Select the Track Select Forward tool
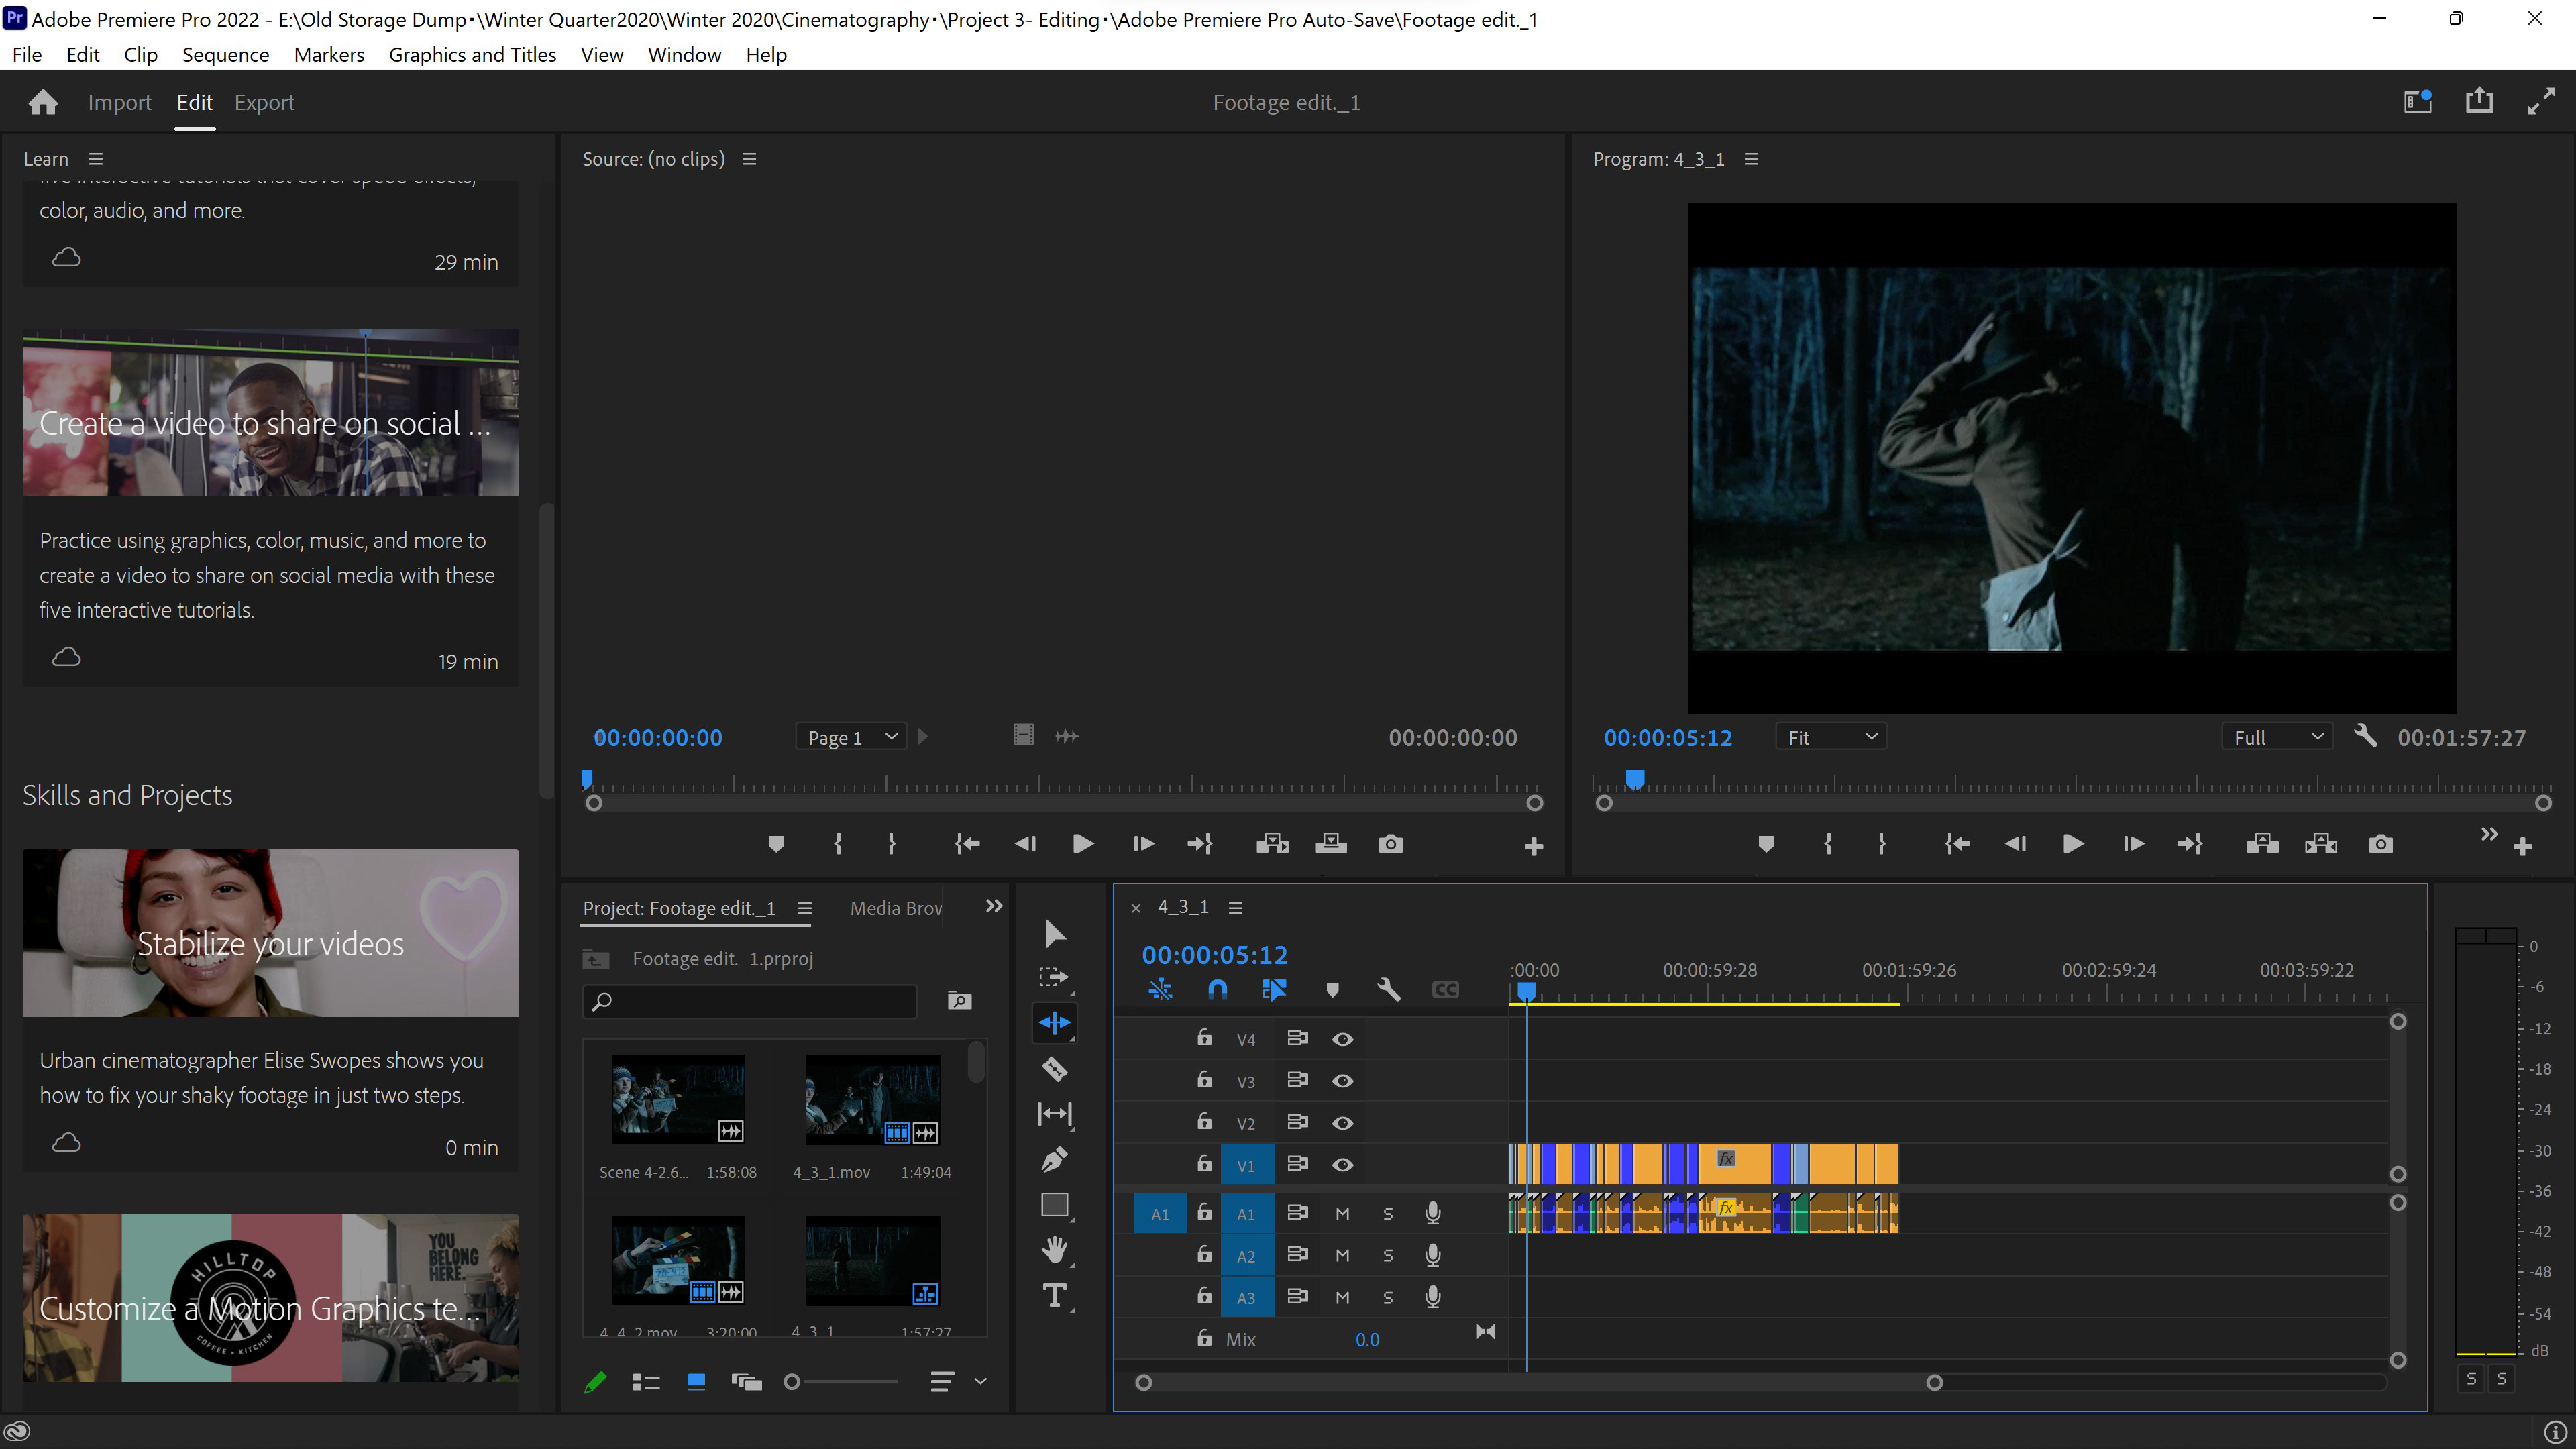 pos(1054,977)
